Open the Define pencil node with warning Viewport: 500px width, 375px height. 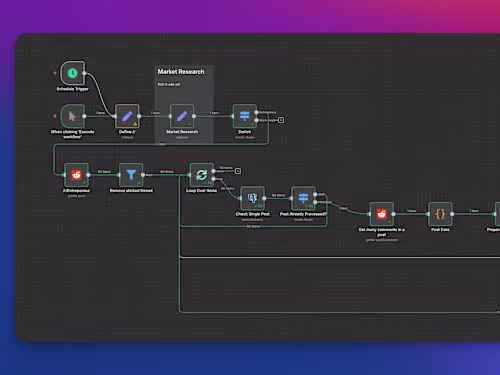pyautogui.click(x=127, y=116)
